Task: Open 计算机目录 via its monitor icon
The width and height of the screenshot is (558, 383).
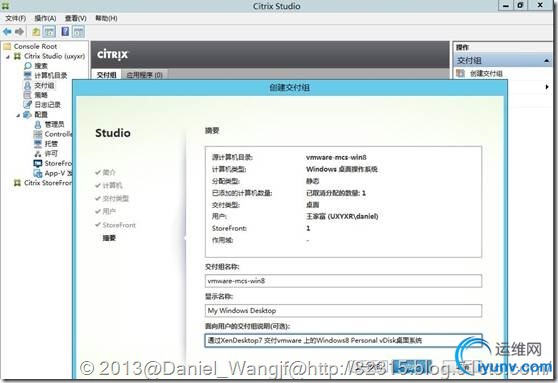Action: coord(28,75)
